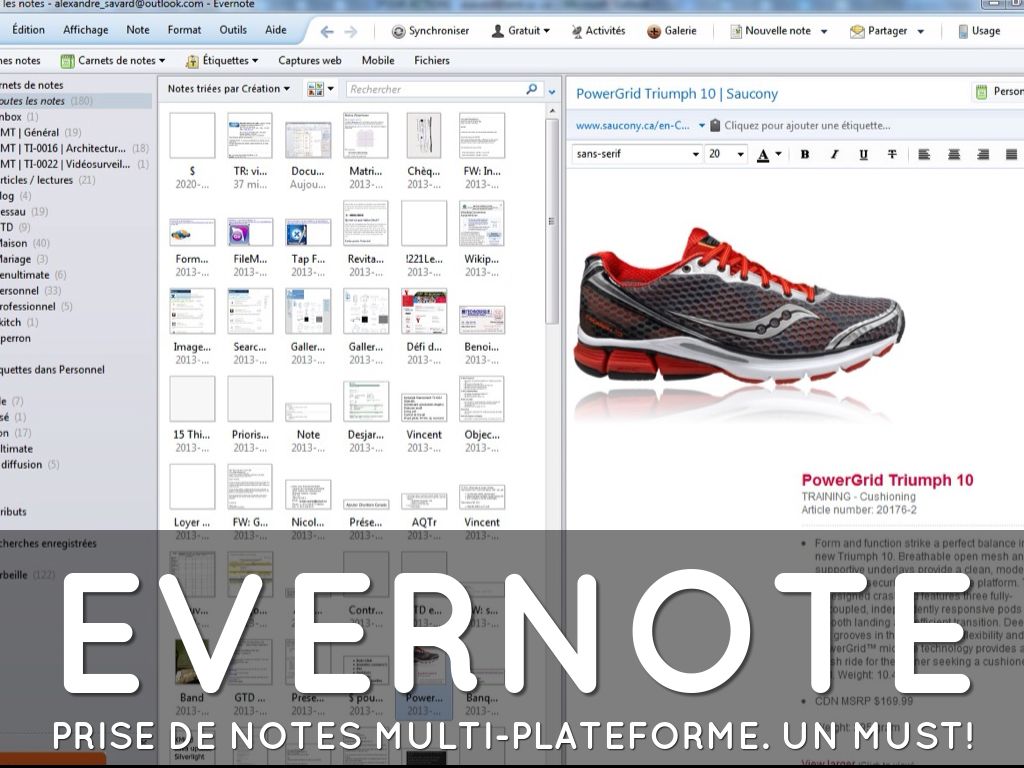Align text to center
Image resolution: width=1024 pixels, height=768 pixels.
click(x=954, y=154)
